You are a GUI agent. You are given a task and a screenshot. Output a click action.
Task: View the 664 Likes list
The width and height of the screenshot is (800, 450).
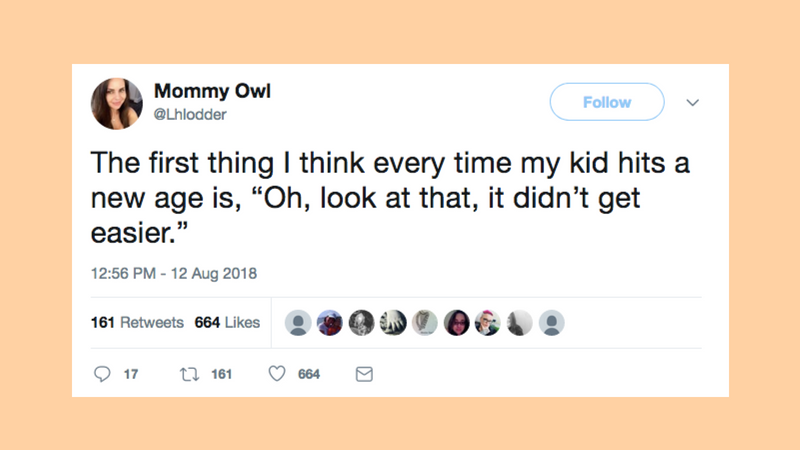227,322
